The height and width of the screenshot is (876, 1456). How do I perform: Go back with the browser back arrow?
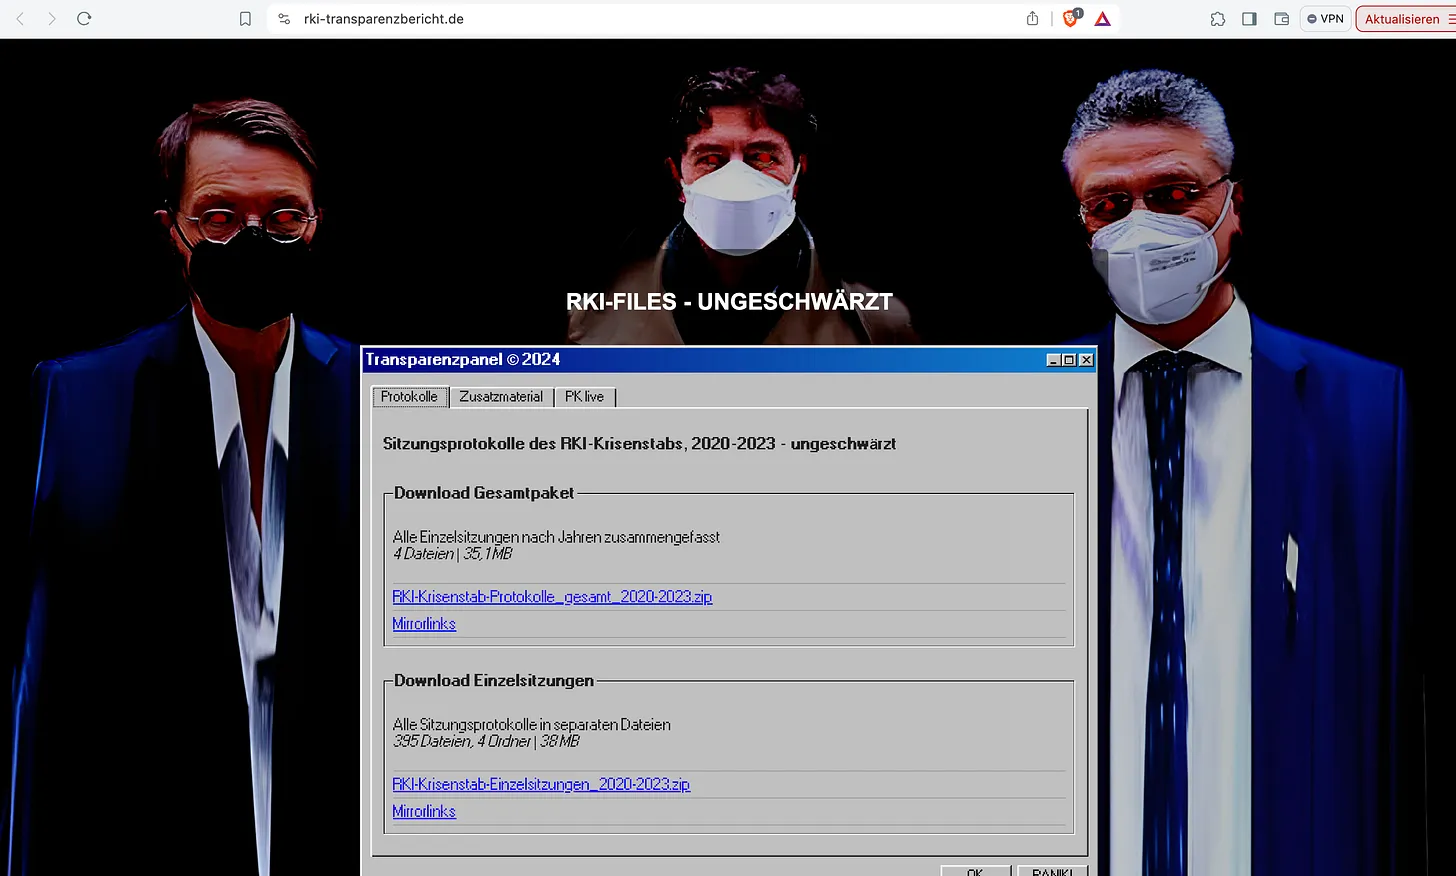point(20,19)
